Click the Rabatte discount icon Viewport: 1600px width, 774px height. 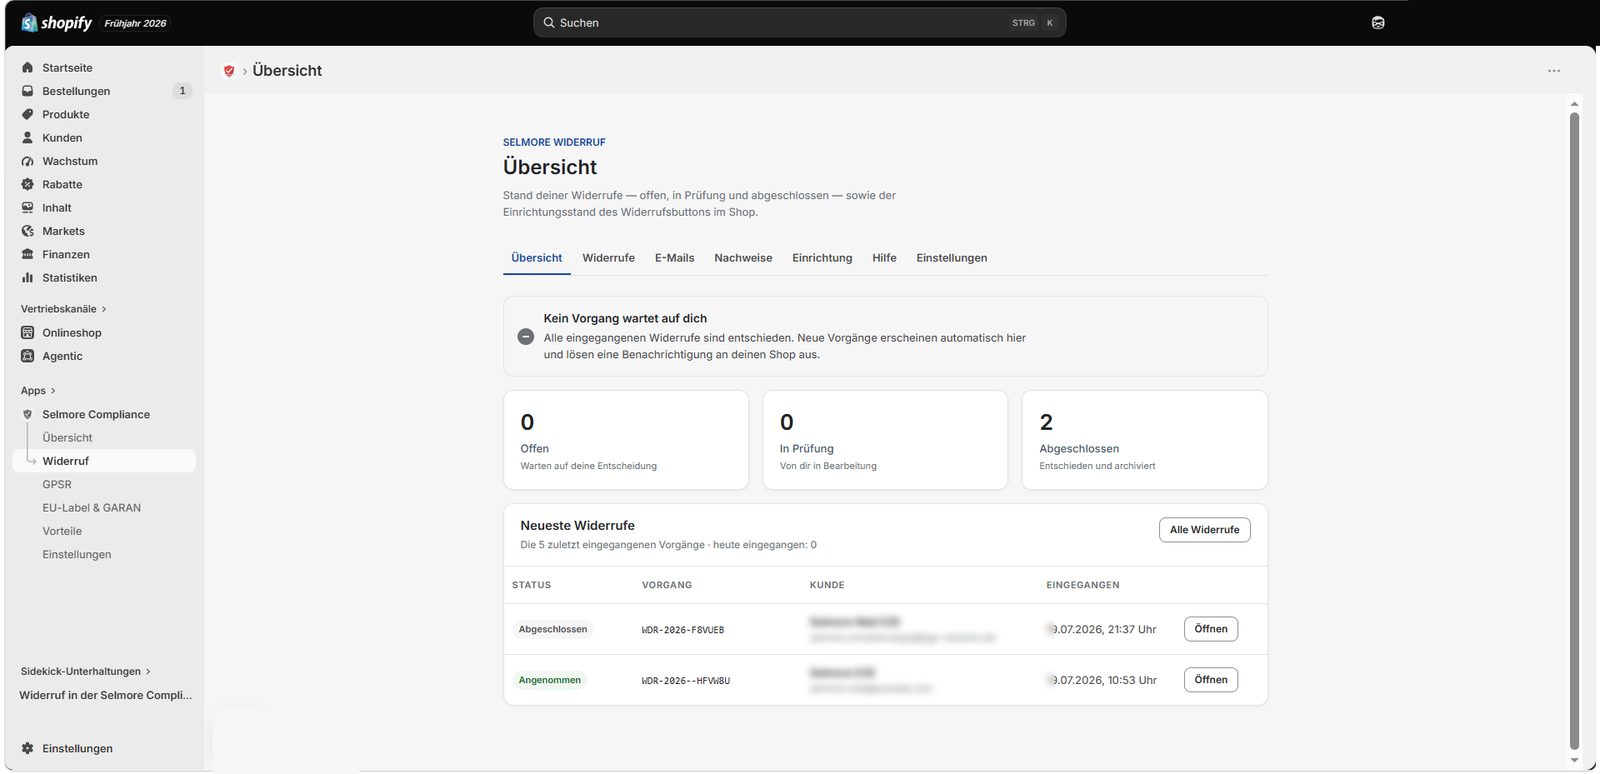click(28, 184)
